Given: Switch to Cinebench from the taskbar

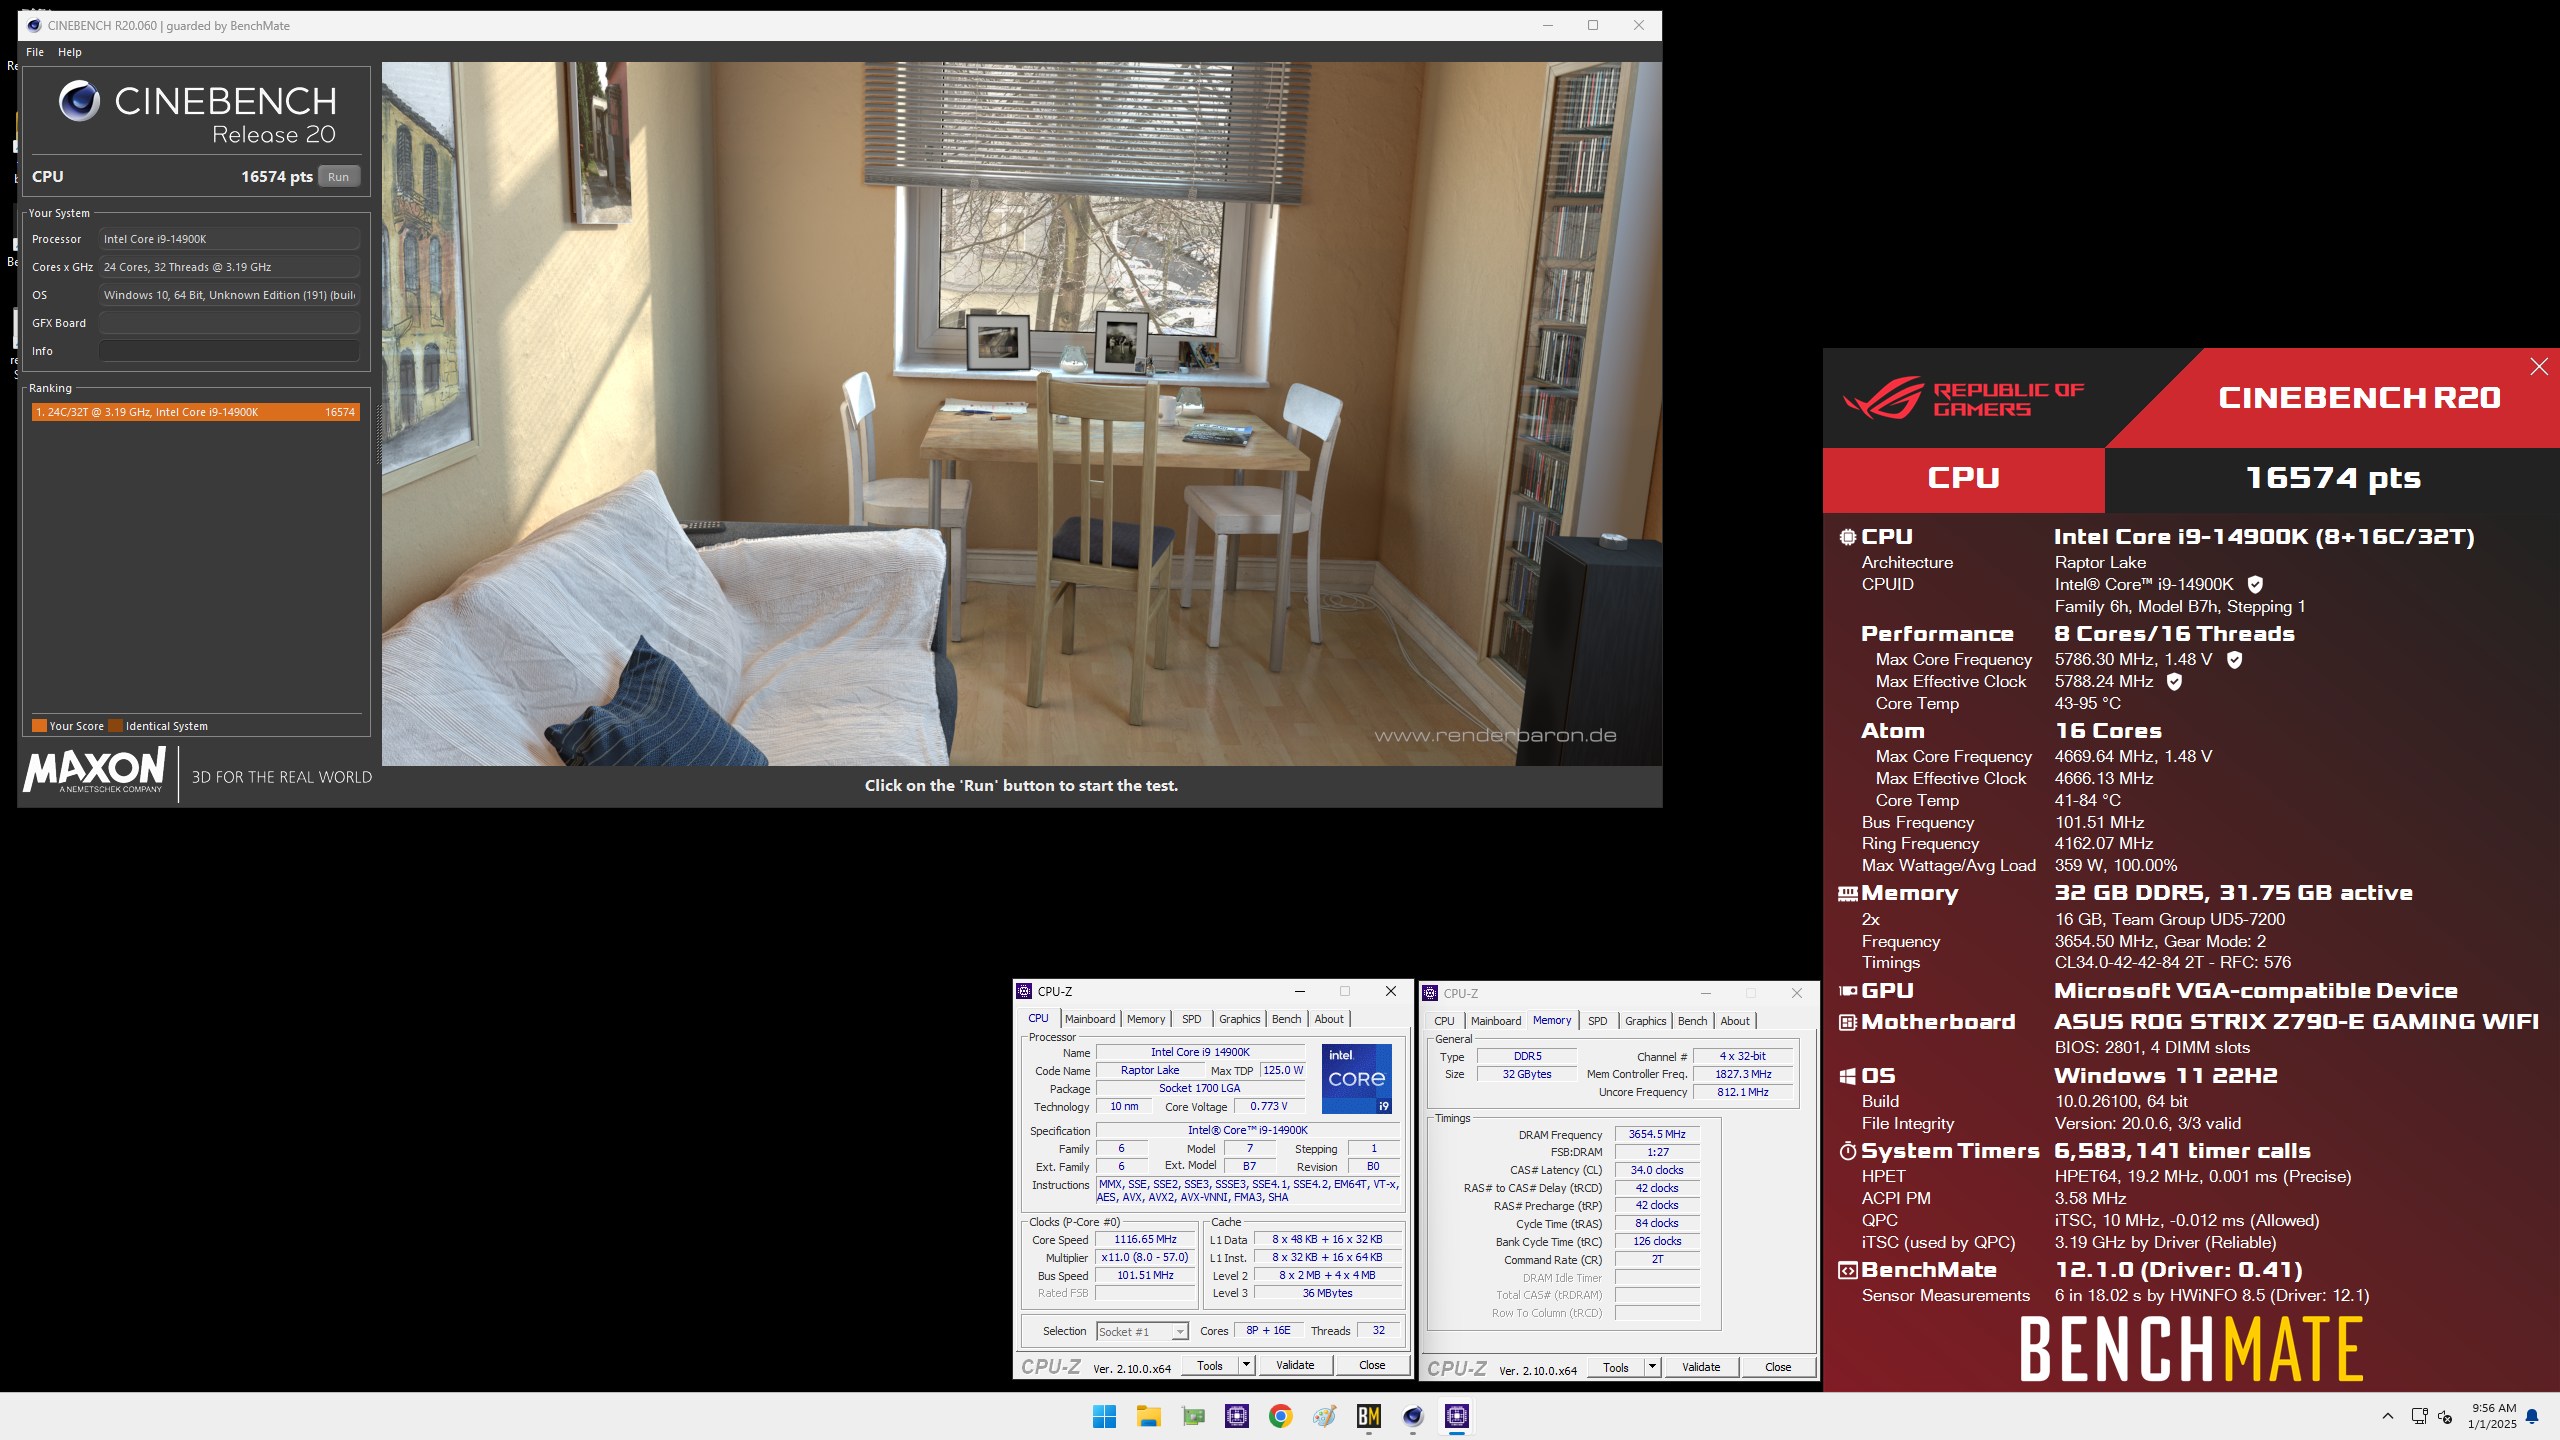Looking at the screenshot, I should [1412, 1416].
